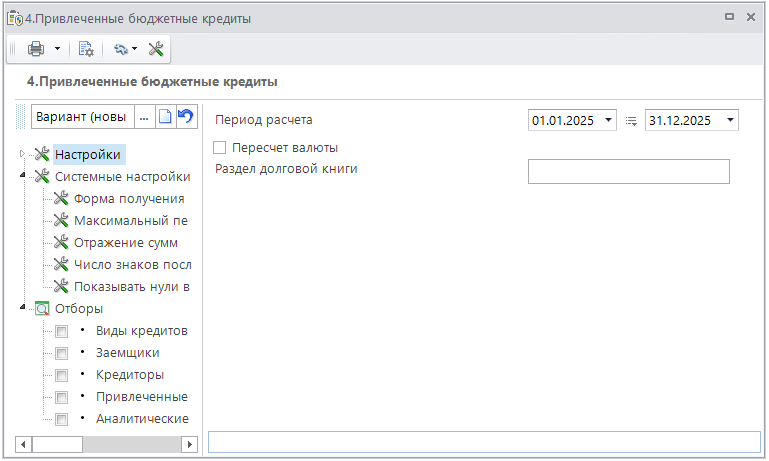769x461 pixels.
Task: Select the Форма получения settings item
Action: (128, 198)
